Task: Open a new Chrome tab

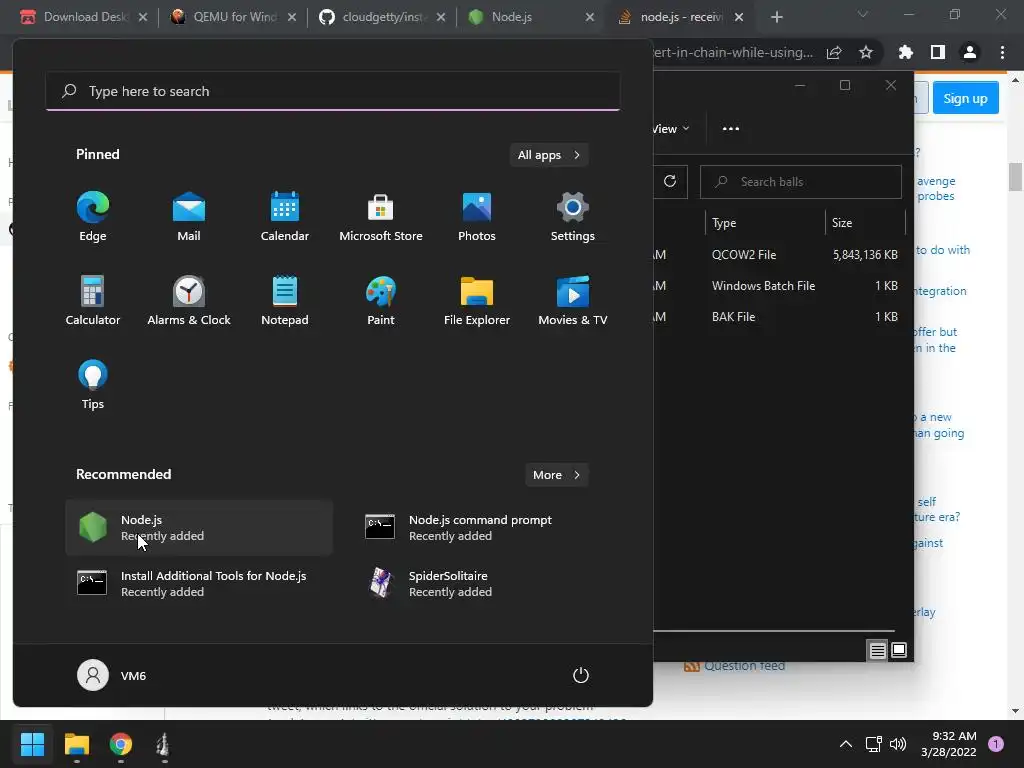Action: pos(776,17)
